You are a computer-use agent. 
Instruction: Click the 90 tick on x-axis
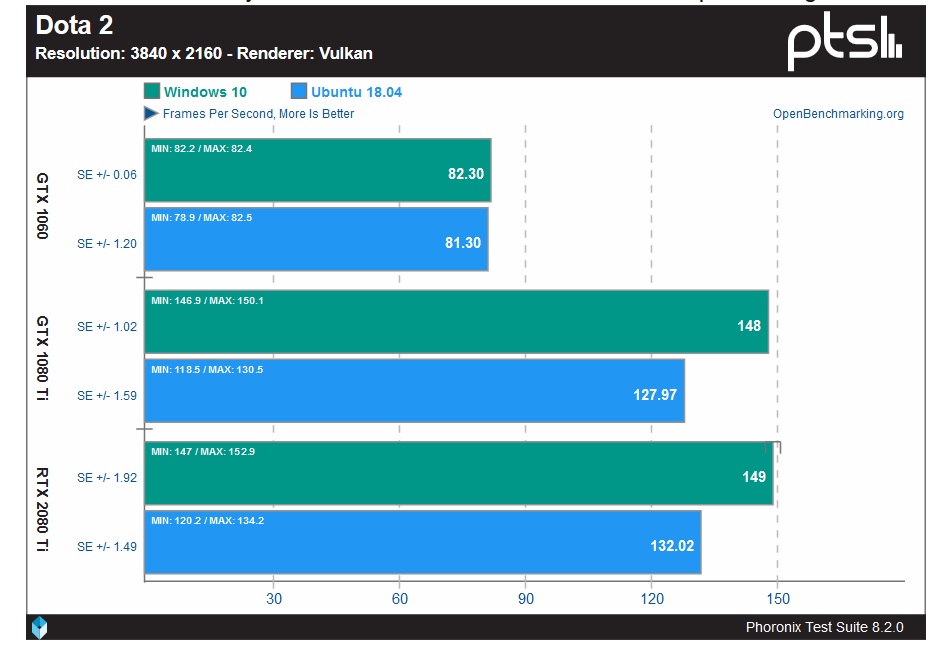coord(525,599)
